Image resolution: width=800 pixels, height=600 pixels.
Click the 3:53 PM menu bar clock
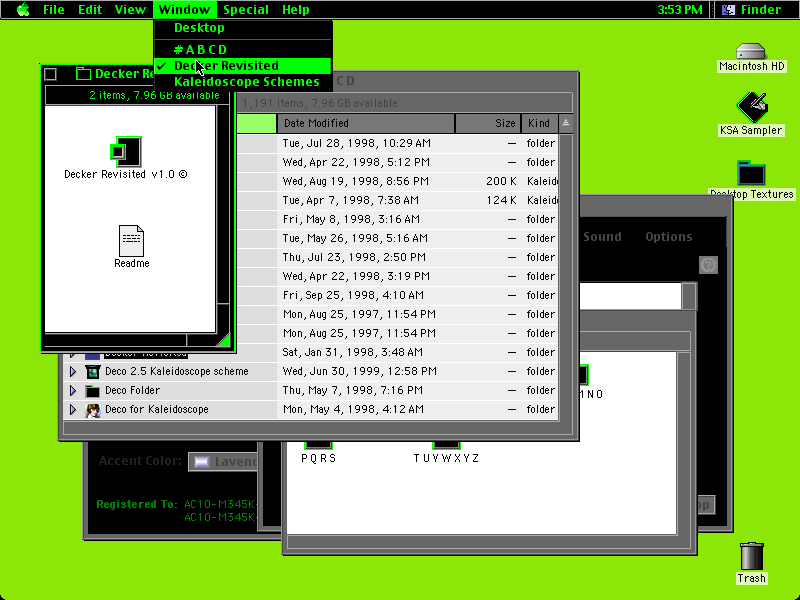pos(680,9)
